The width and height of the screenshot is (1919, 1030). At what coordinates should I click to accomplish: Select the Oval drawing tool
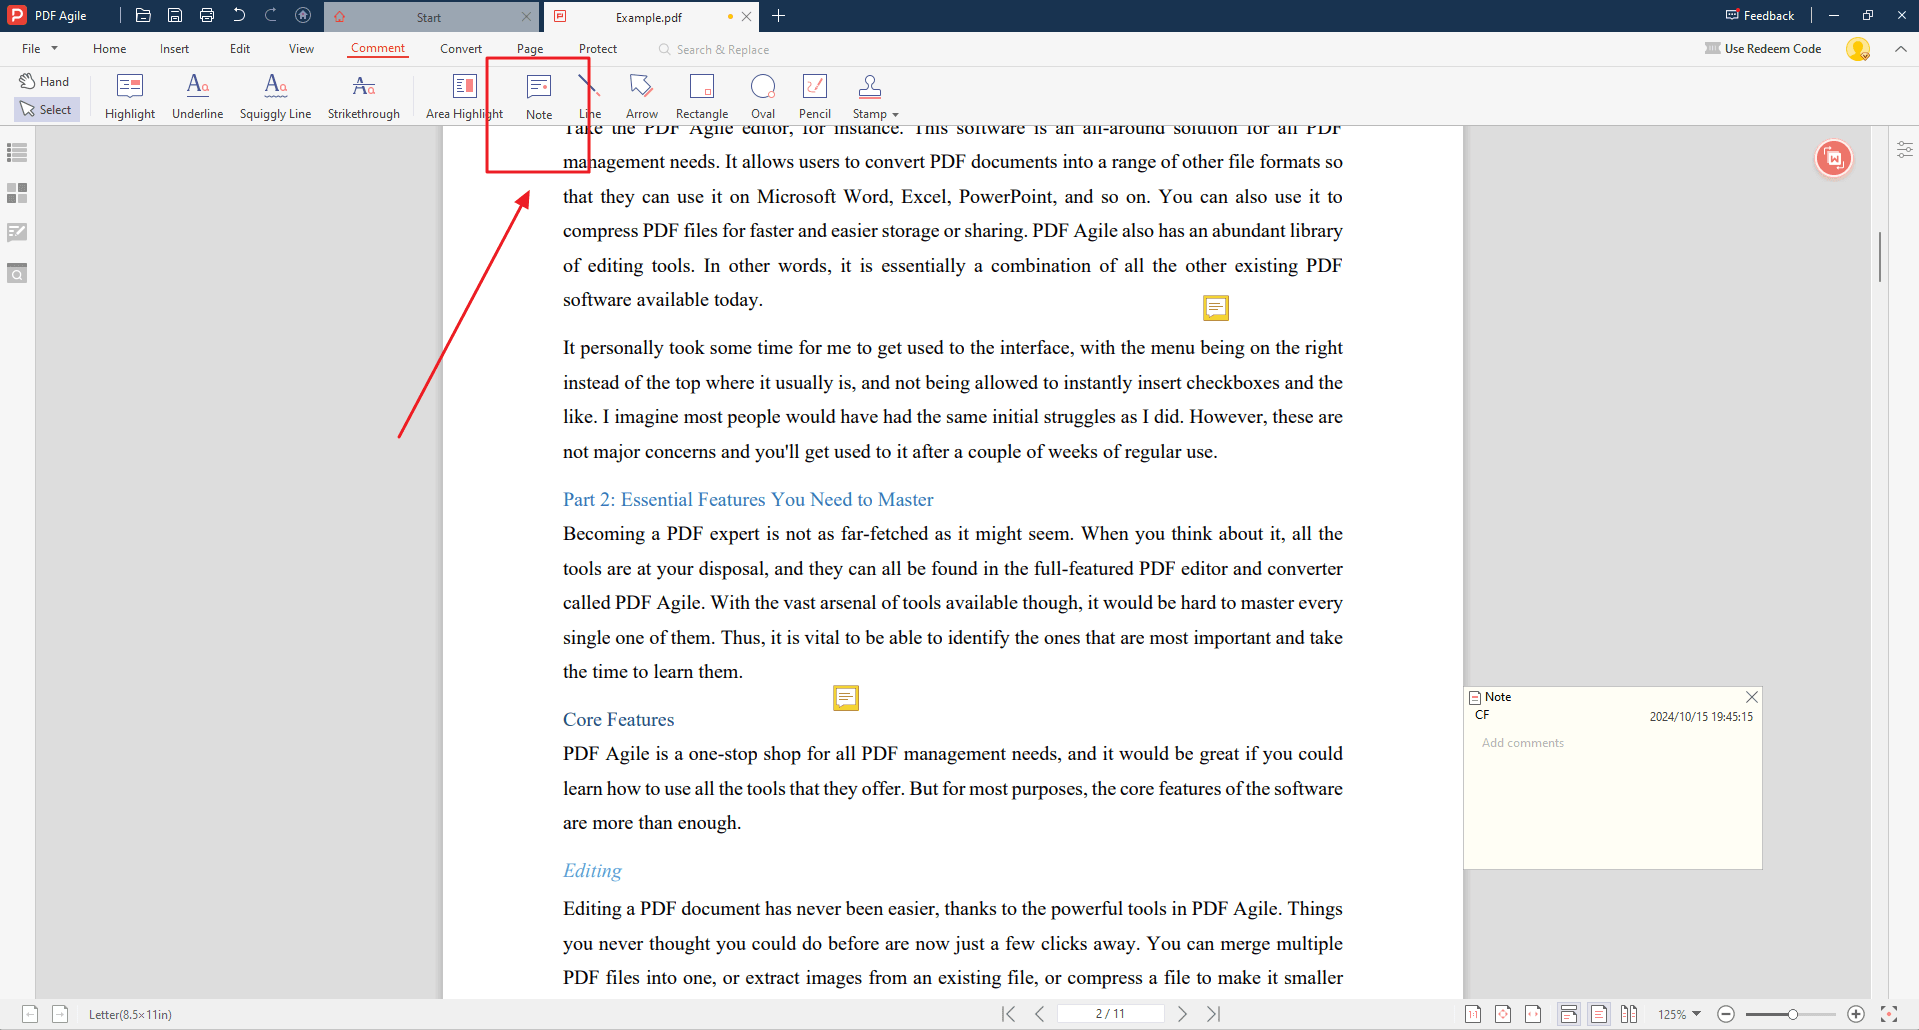763,96
